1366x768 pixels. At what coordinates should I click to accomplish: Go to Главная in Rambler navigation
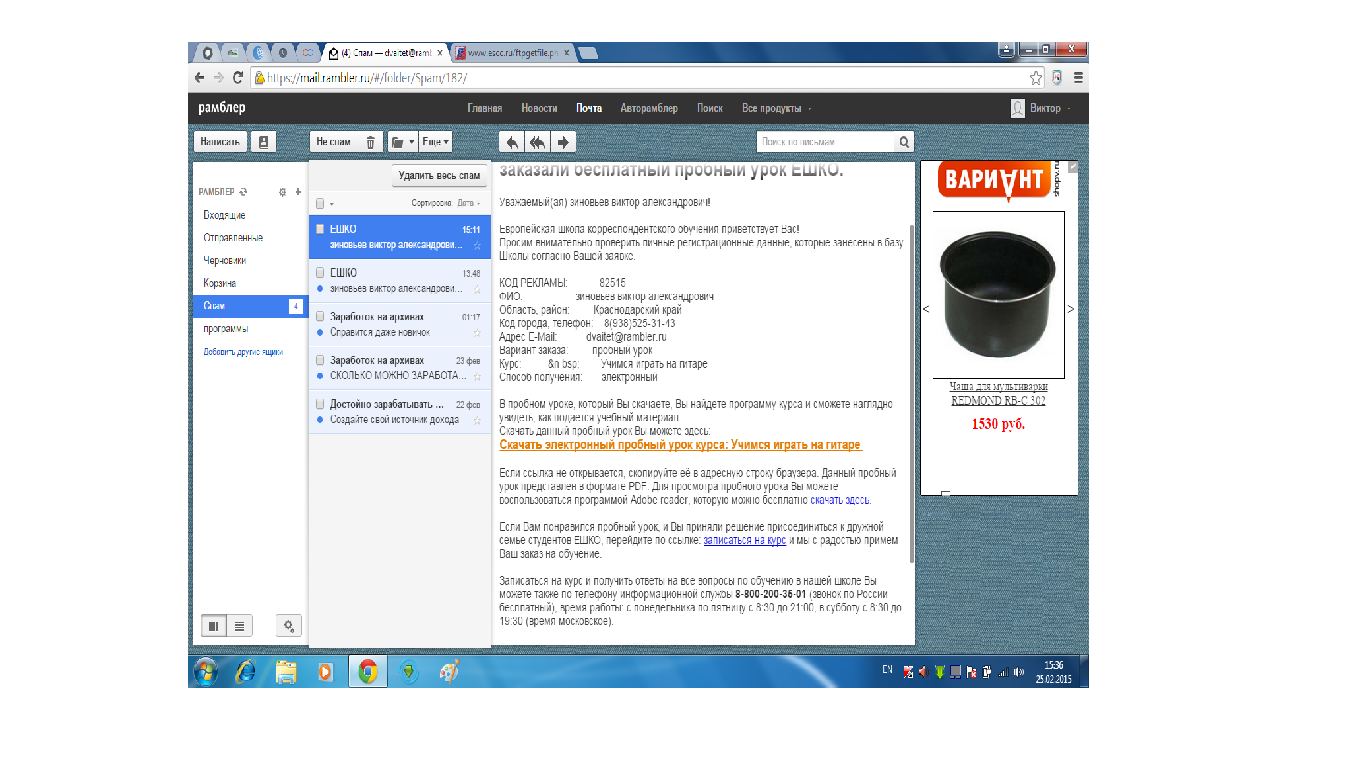484,108
